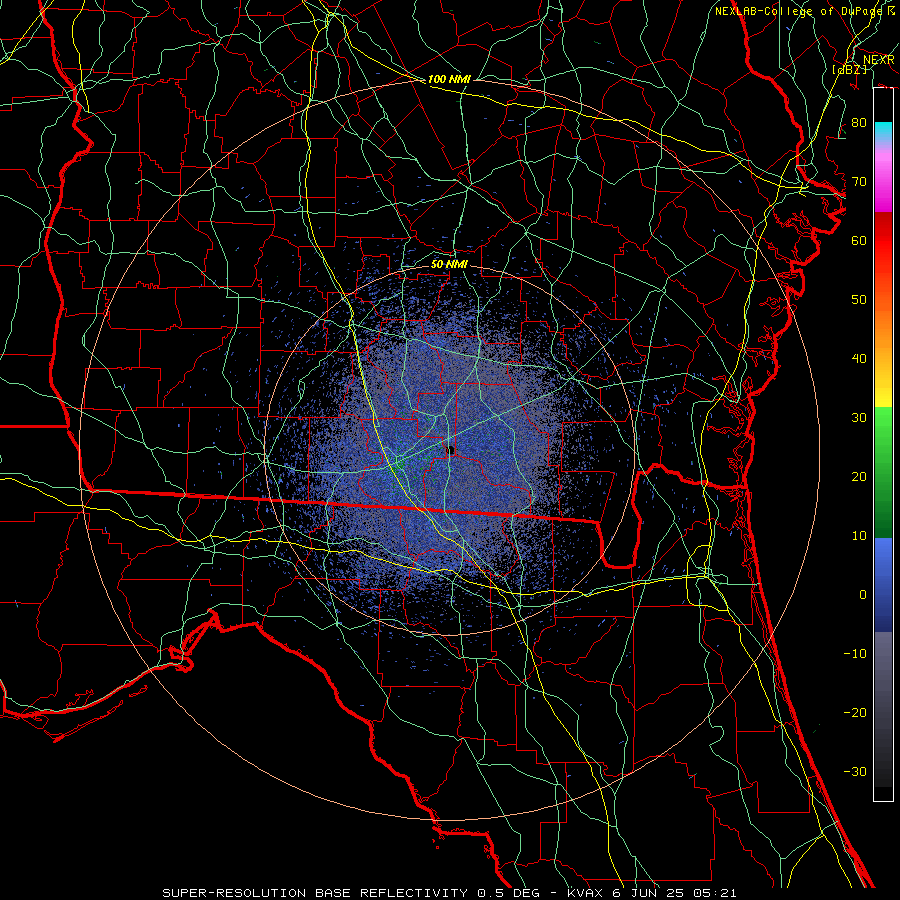This screenshot has height=900, width=900.
Task: Click the 70 value on the color scale
Action: [859, 182]
